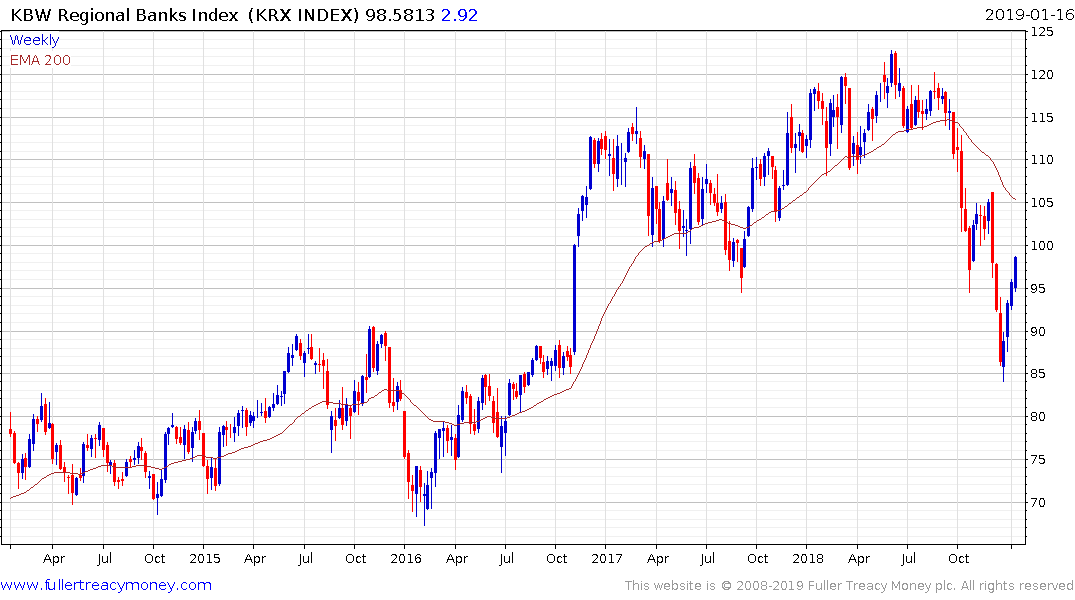
Task: Click the '(KRX INDEX)' ticker text
Action: click(x=303, y=15)
